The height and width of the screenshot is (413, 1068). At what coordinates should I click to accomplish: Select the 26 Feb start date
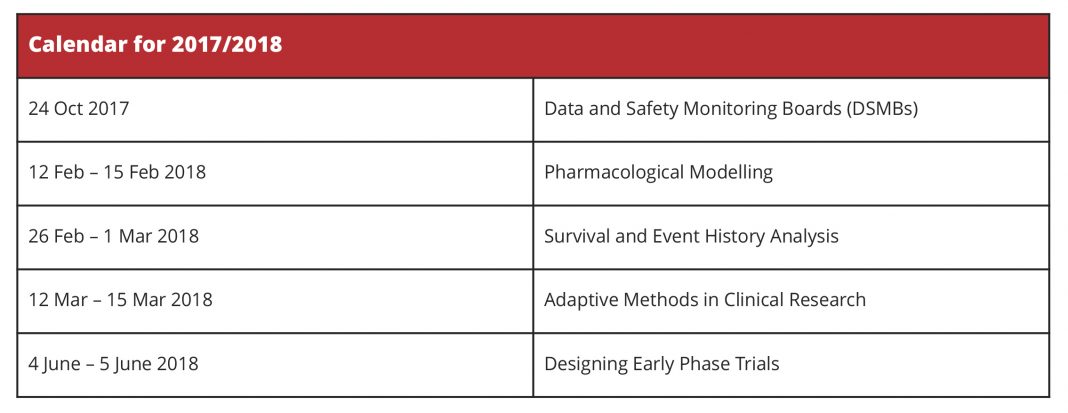[57, 236]
